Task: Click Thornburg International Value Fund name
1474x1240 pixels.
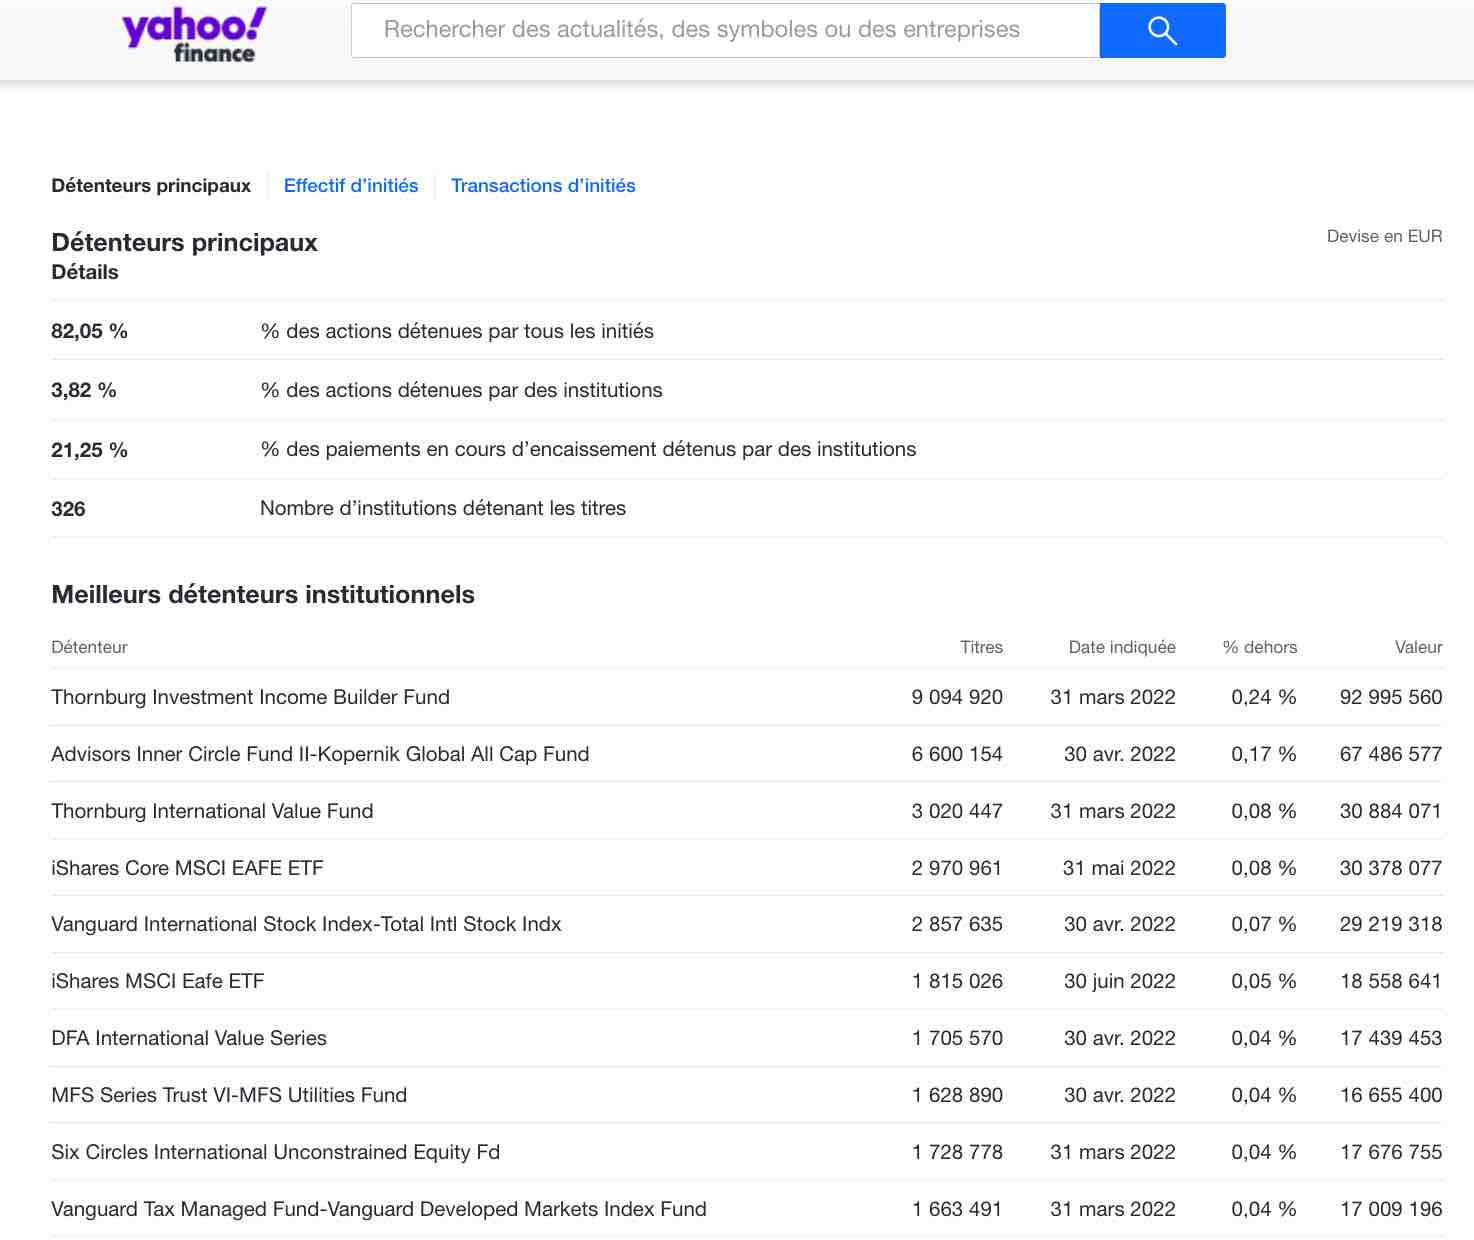Action: 212,811
